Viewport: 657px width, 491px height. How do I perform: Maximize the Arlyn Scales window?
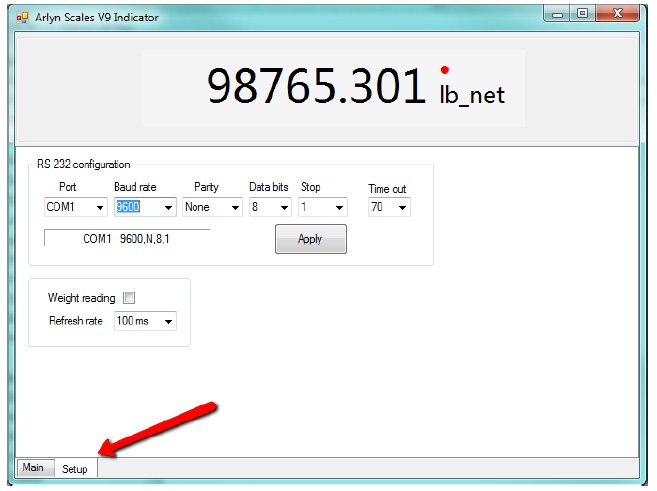582,13
